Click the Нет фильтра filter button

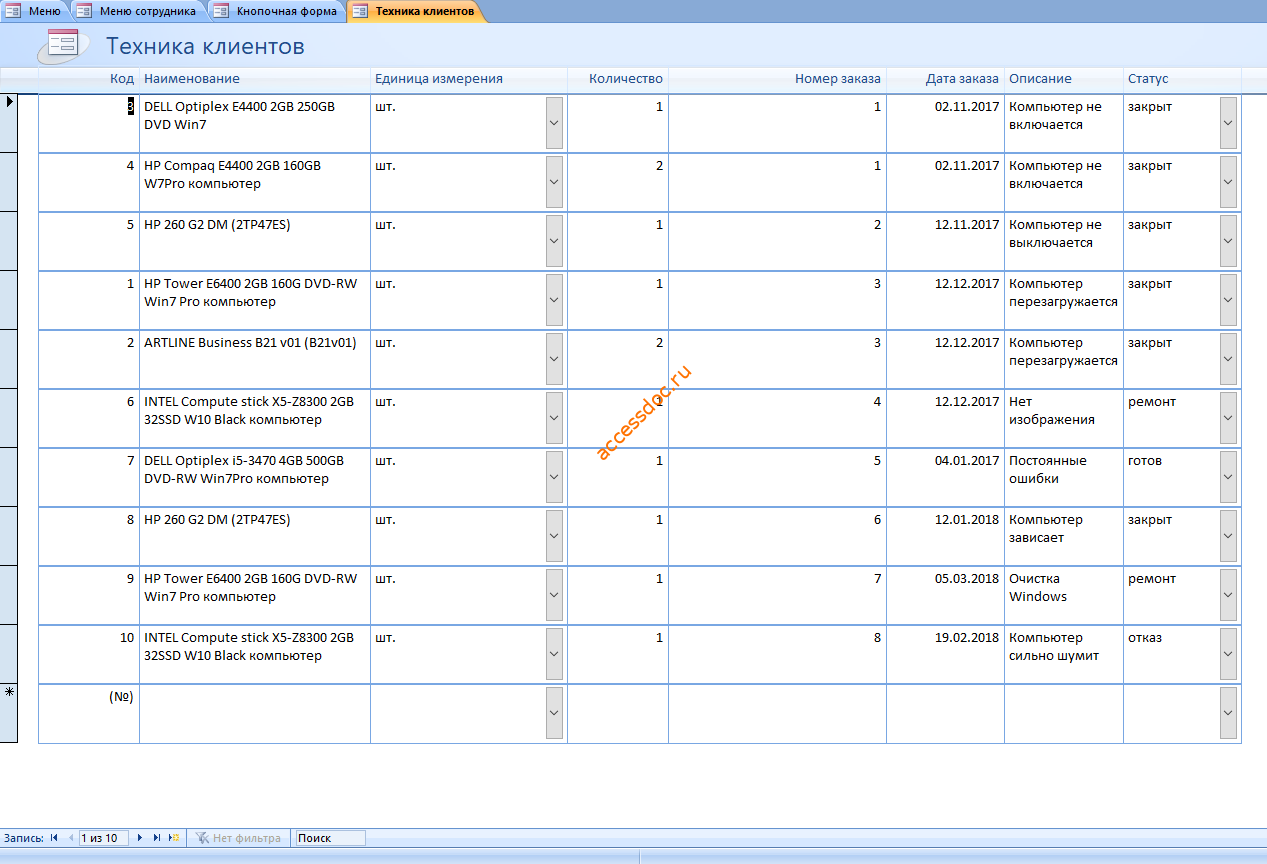pyautogui.click(x=238, y=838)
